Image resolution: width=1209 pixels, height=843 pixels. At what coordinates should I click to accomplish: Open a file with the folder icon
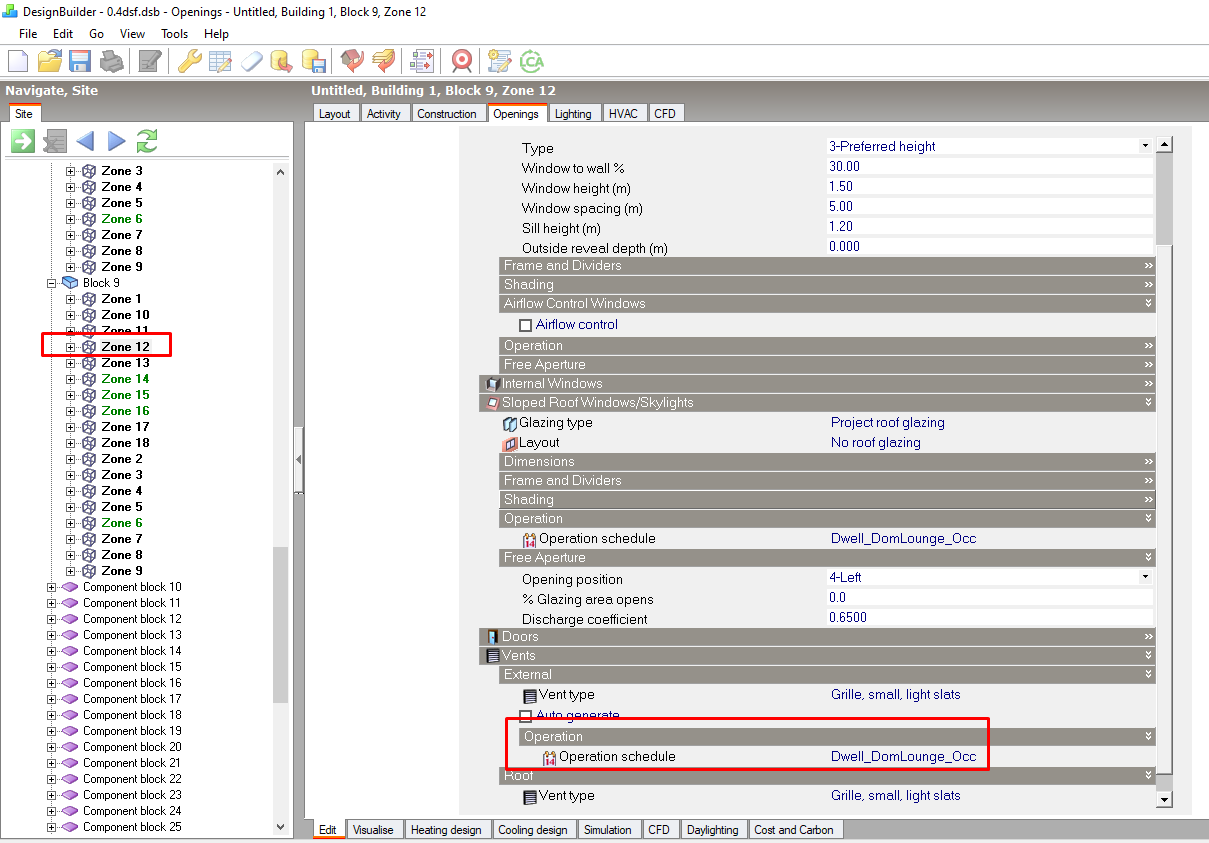click(49, 61)
